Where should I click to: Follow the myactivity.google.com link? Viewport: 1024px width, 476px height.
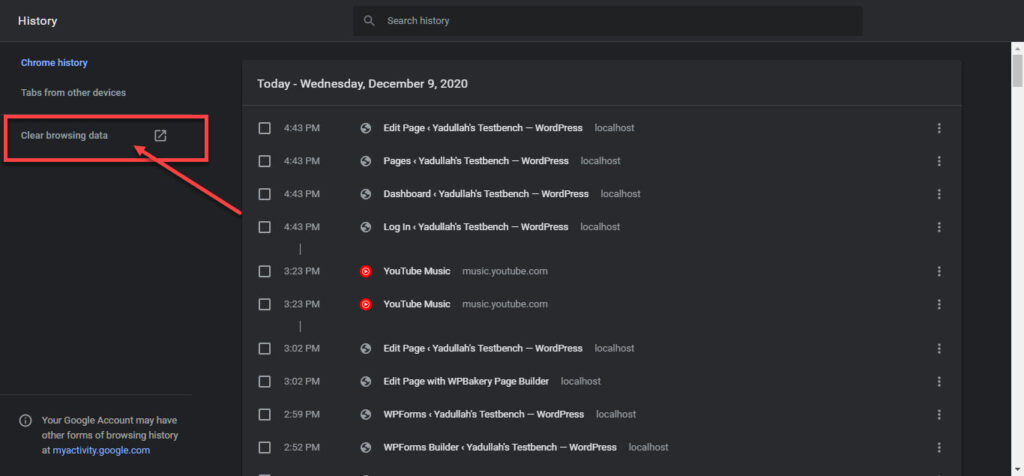[x=101, y=451]
